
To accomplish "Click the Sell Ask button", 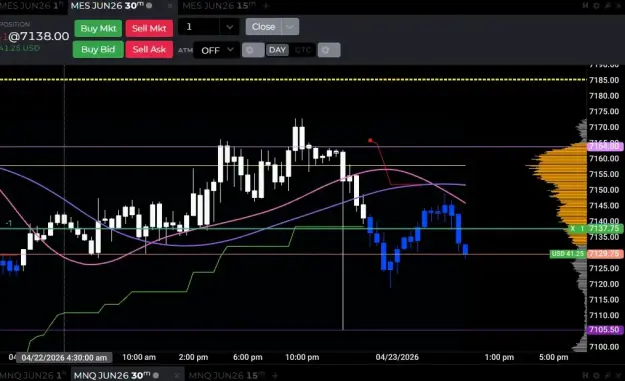I will click(x=149, y=49).
